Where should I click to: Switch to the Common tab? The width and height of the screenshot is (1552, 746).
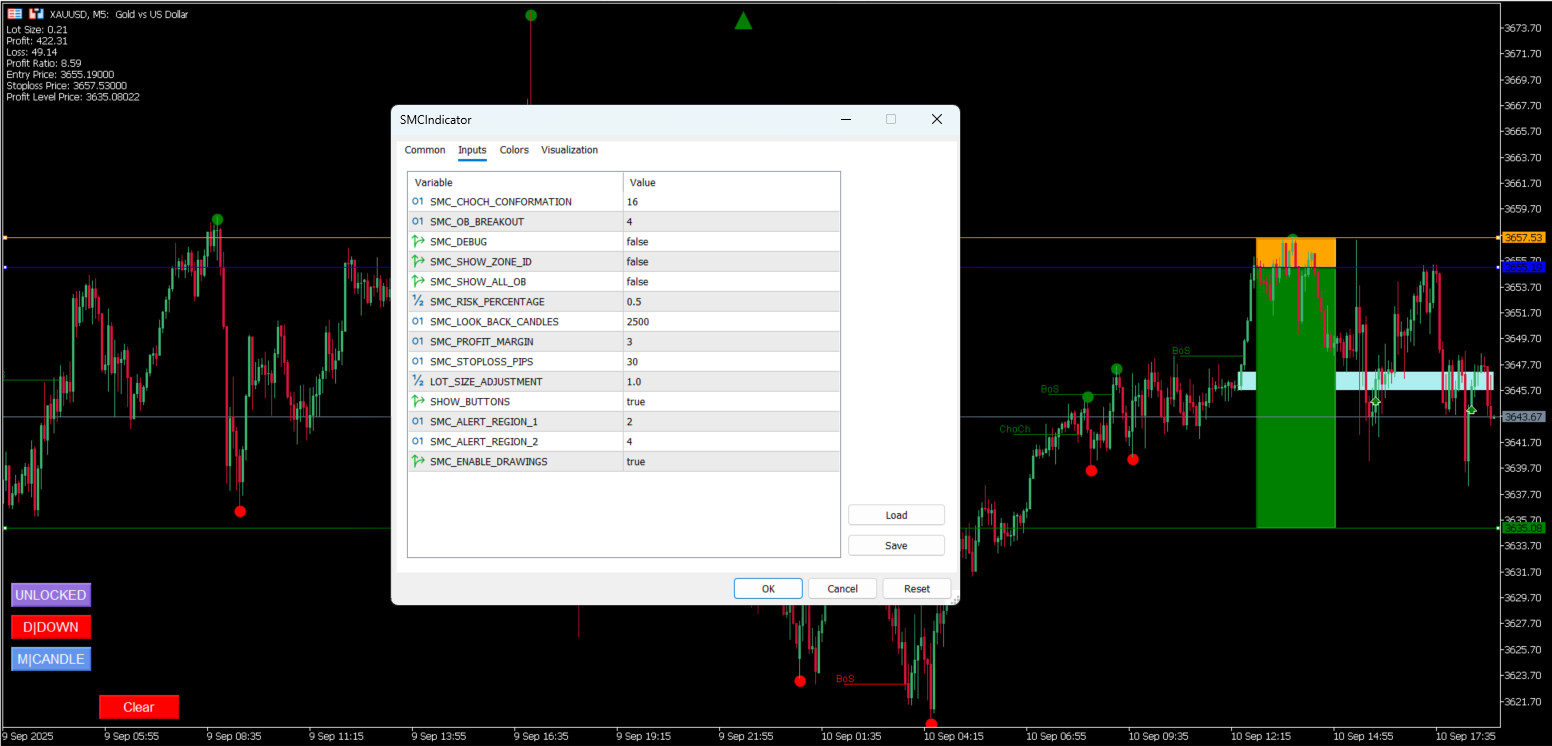click(x=425, y=150)
